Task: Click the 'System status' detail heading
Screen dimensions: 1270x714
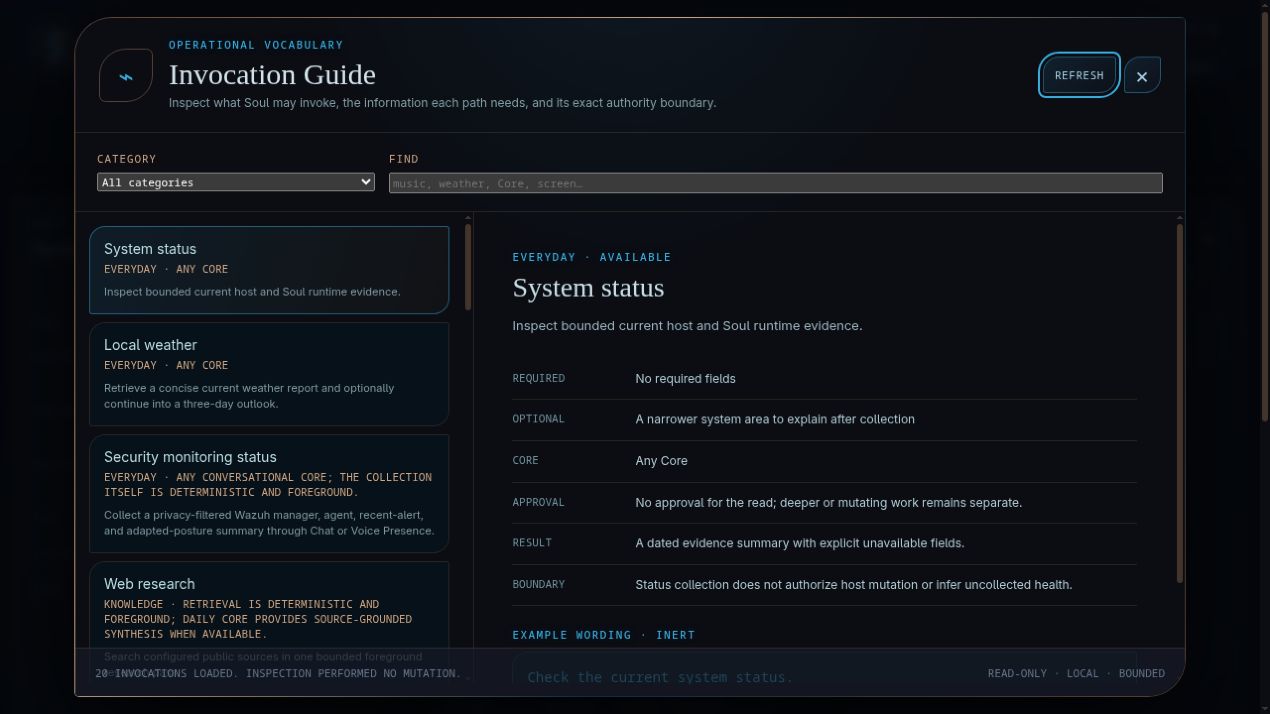Action: pyautogui.click(x=588, y=288)
